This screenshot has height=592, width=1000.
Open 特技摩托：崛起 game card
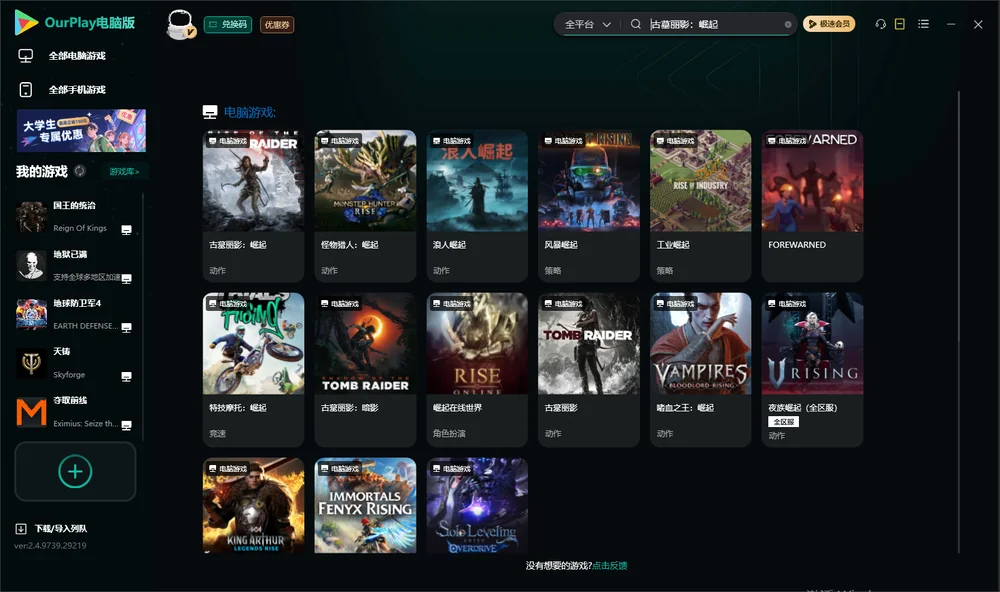253,369
